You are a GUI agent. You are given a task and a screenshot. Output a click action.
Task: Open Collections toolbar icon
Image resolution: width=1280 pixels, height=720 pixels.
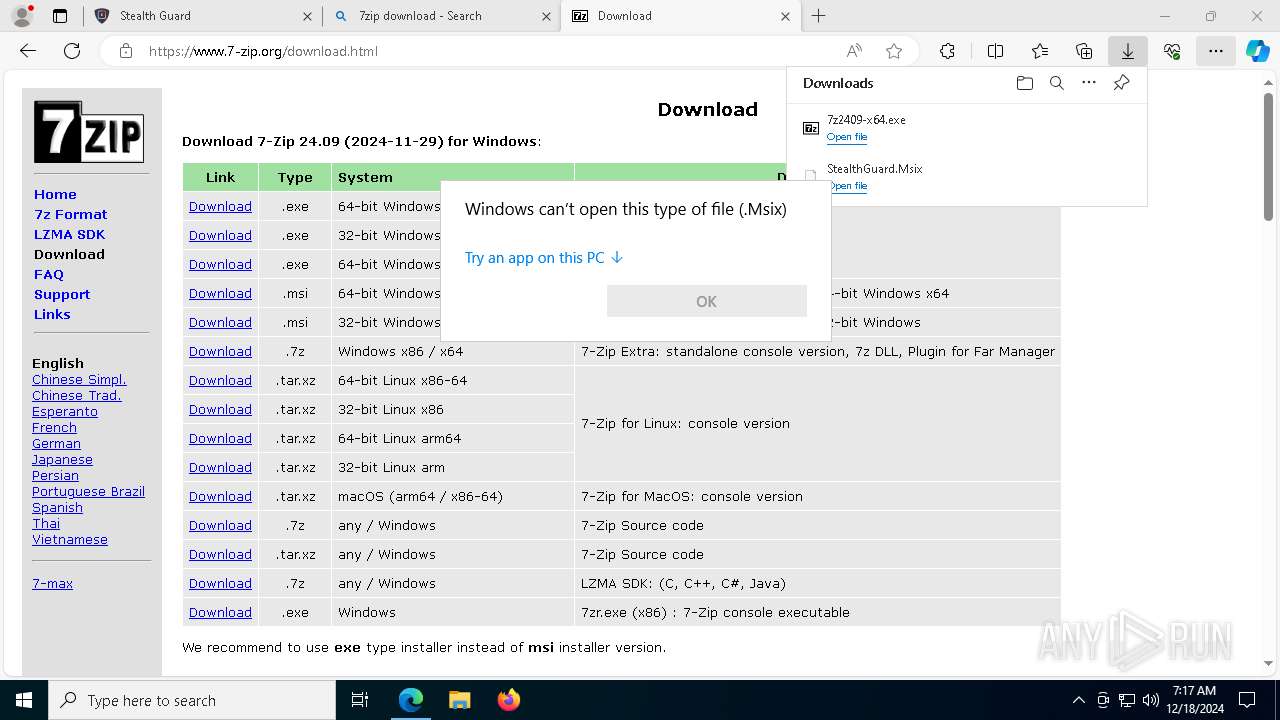(x=1084, y=51)
